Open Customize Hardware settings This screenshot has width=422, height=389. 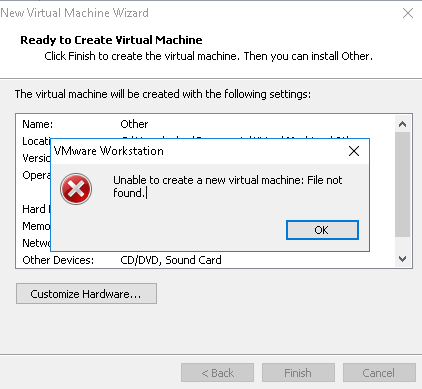click(86, 294)
